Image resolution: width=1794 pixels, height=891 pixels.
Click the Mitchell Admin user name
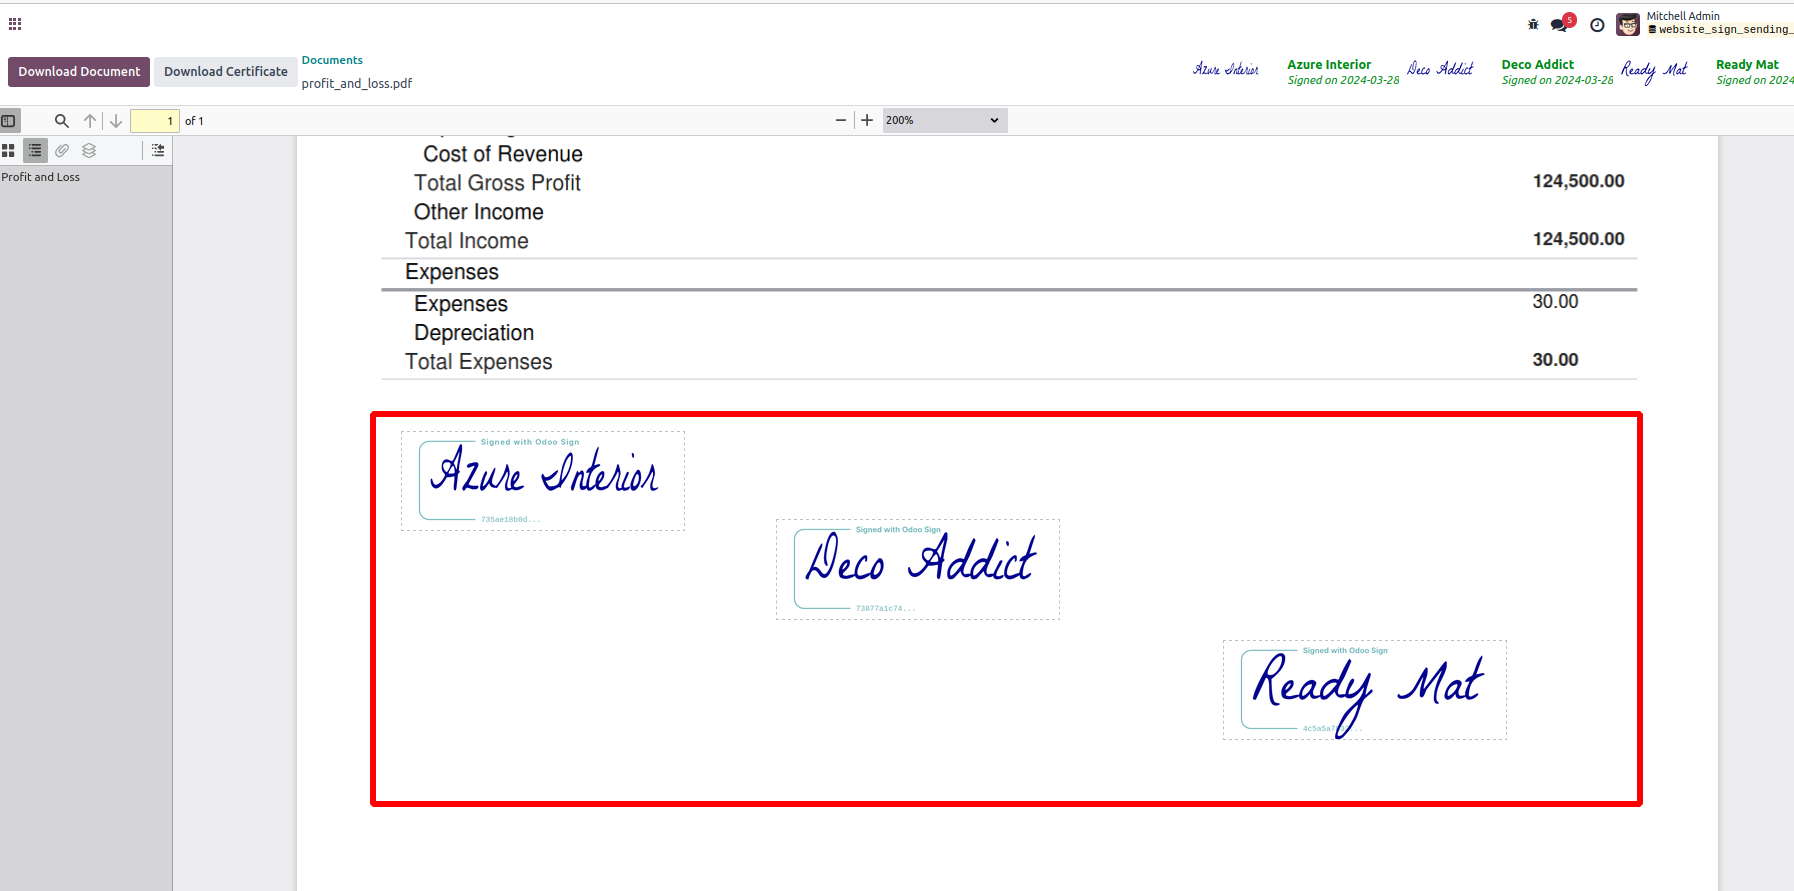1683,16
